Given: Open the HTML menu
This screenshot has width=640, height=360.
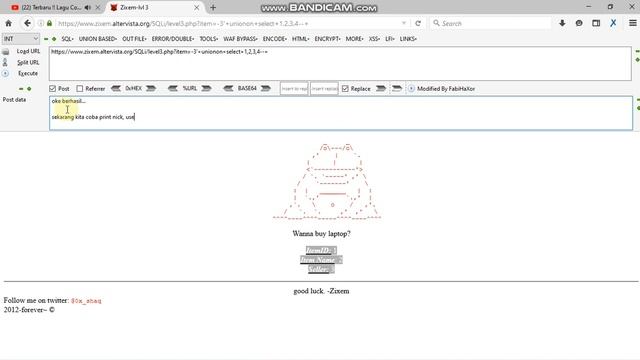Looking at the screenshot, I should coord(300,39).
